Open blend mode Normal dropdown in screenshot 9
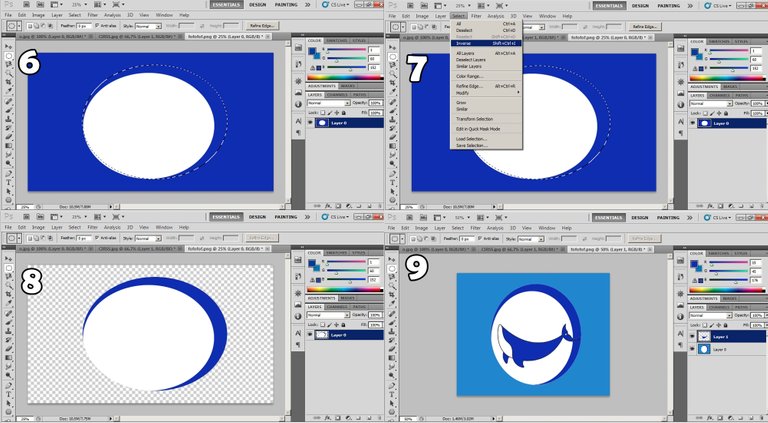The height and width of the screenshot is (423, 768). [711, 315]
